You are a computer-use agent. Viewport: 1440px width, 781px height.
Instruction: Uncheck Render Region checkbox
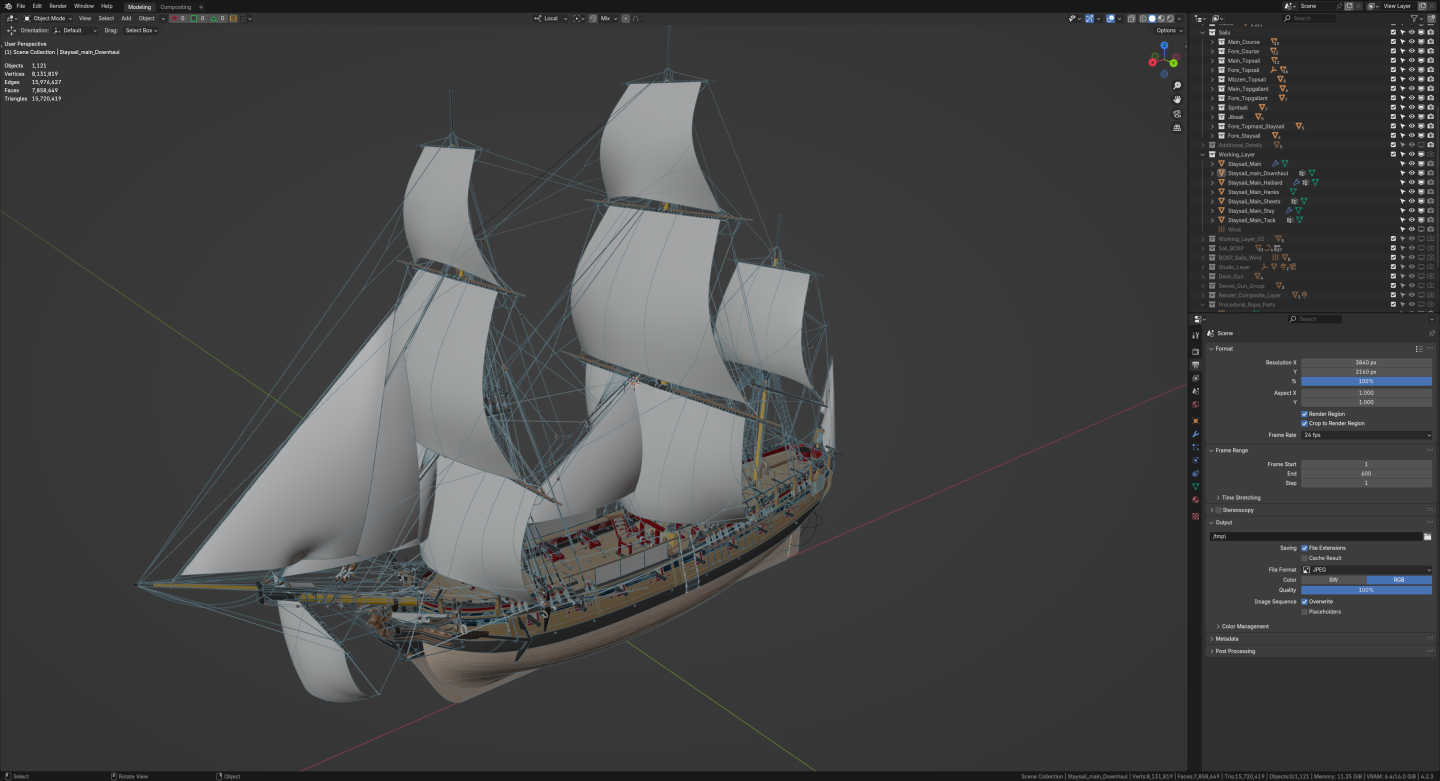(x=1304, y=414)
